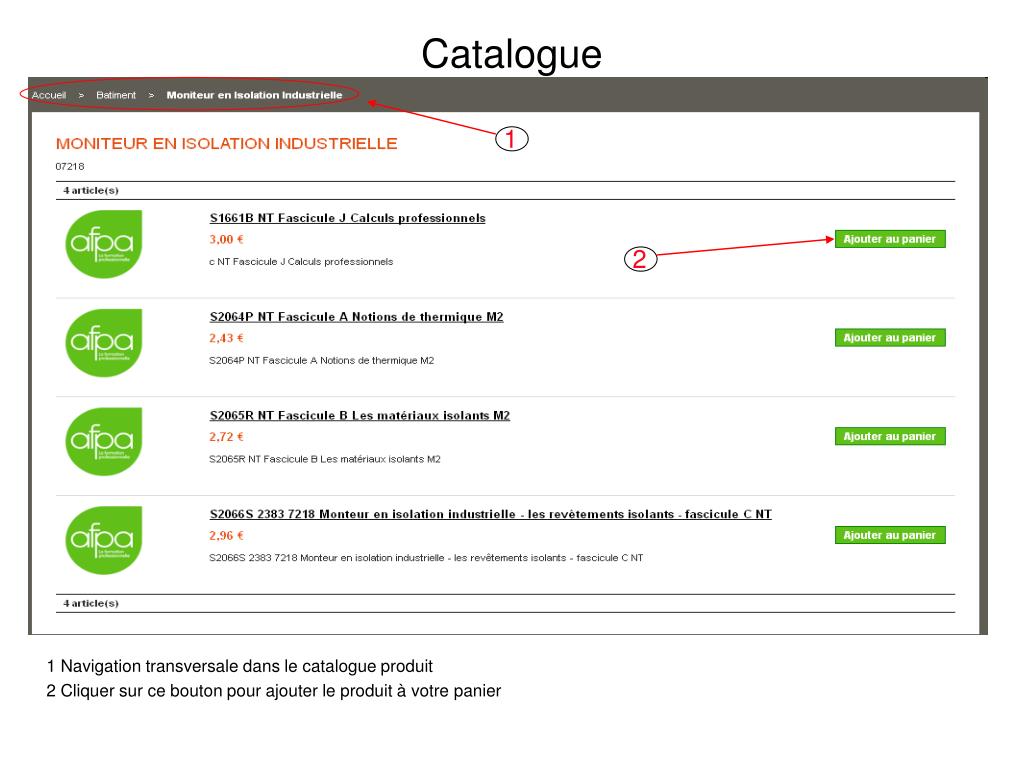Select the price 2,72 €
This screenshot has width=1024, height=768.
click(227, 437)
